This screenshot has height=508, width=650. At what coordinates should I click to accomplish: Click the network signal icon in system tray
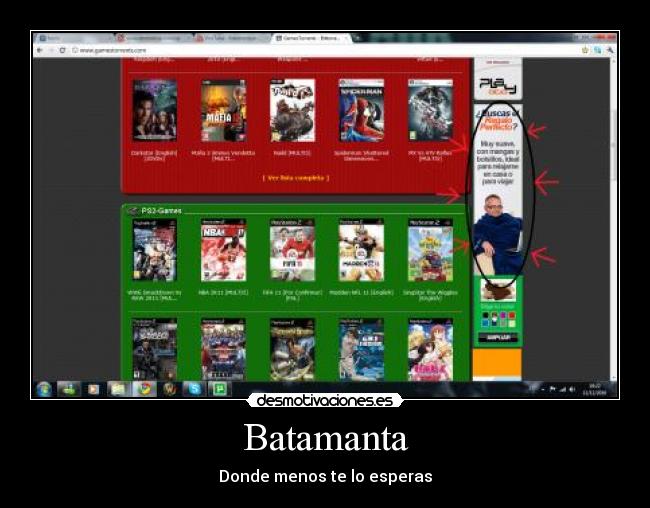[563, 389]
